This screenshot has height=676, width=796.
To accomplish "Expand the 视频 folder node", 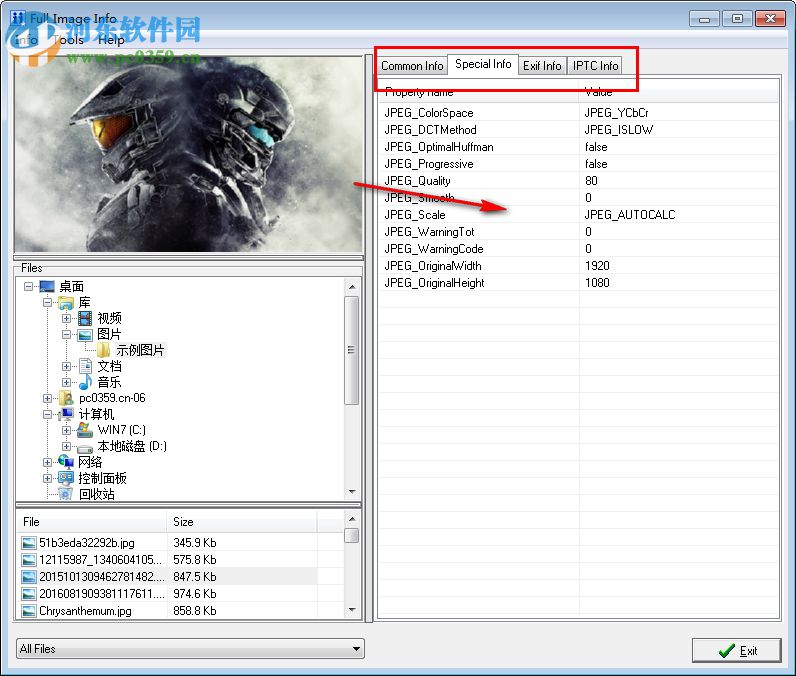I will click(x=66, y=318).
